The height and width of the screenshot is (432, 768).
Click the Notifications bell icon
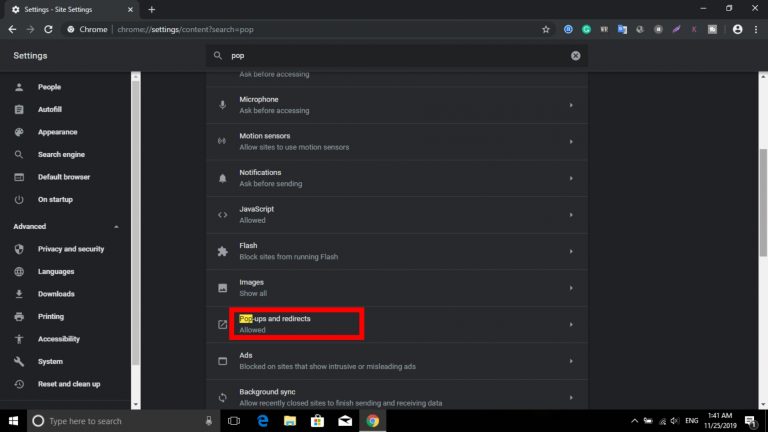[222, 178]
